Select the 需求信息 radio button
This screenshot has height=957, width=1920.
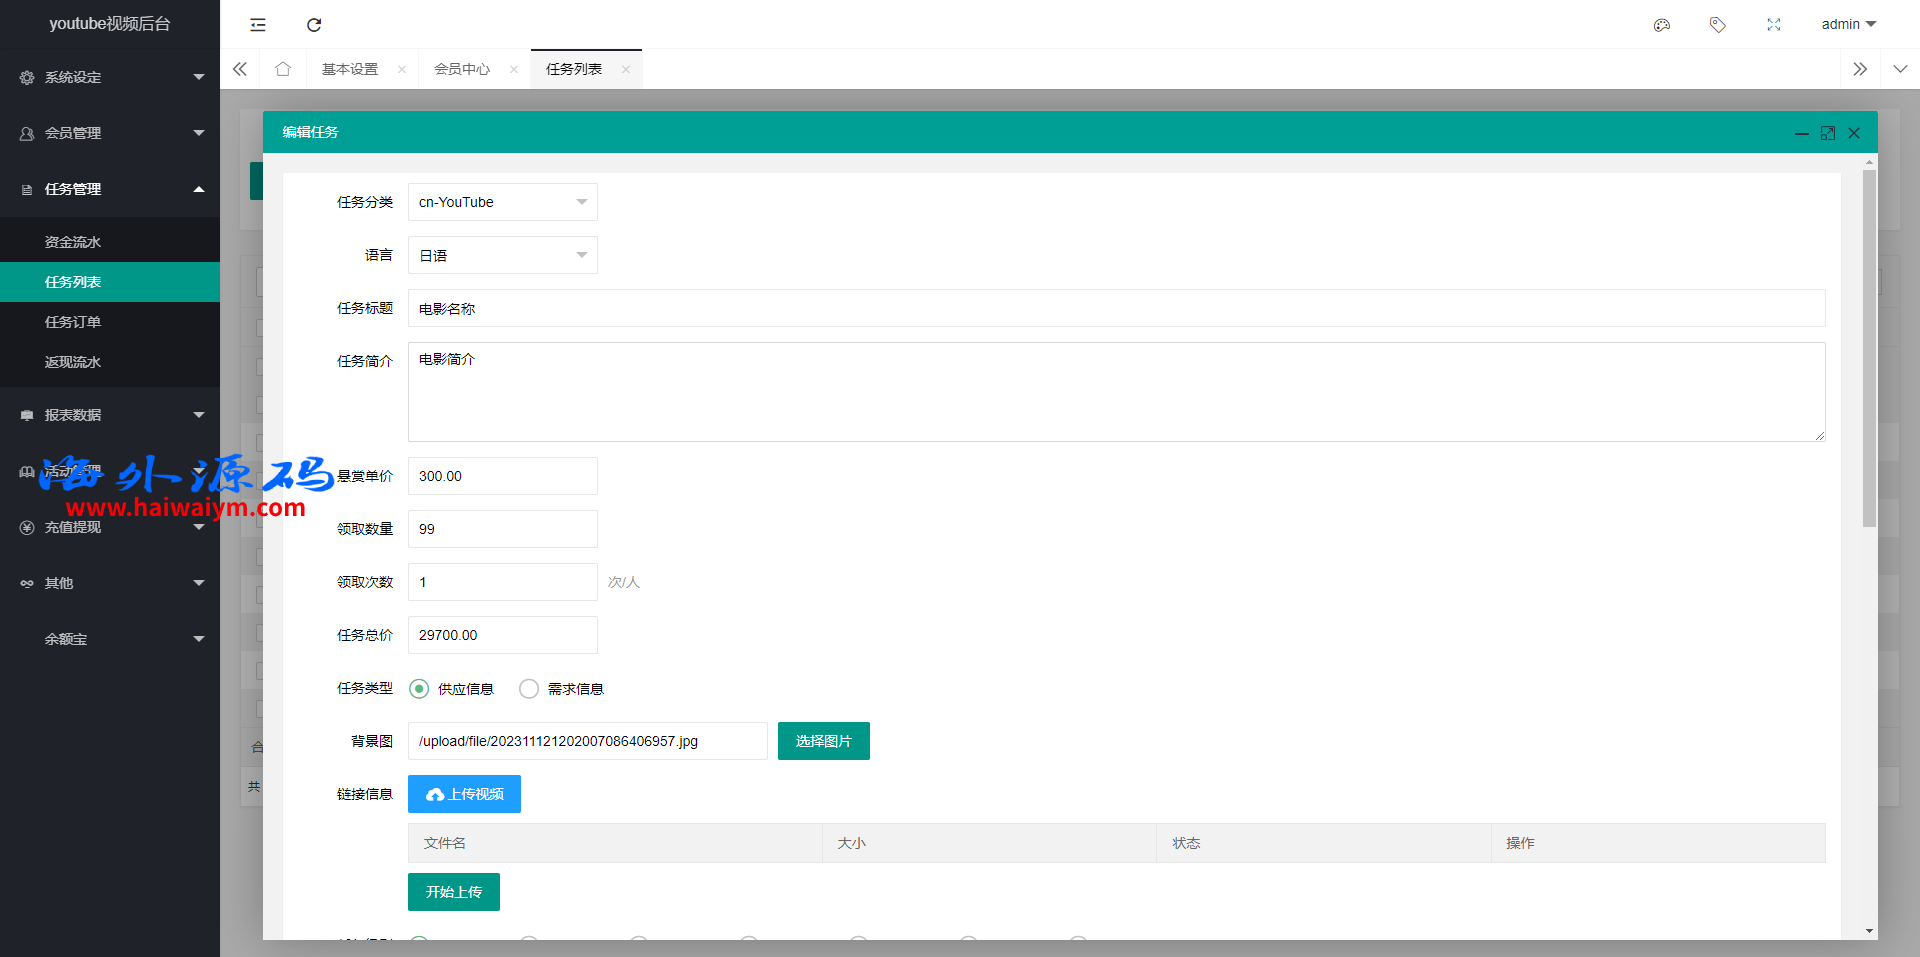(x=529, y=689)
